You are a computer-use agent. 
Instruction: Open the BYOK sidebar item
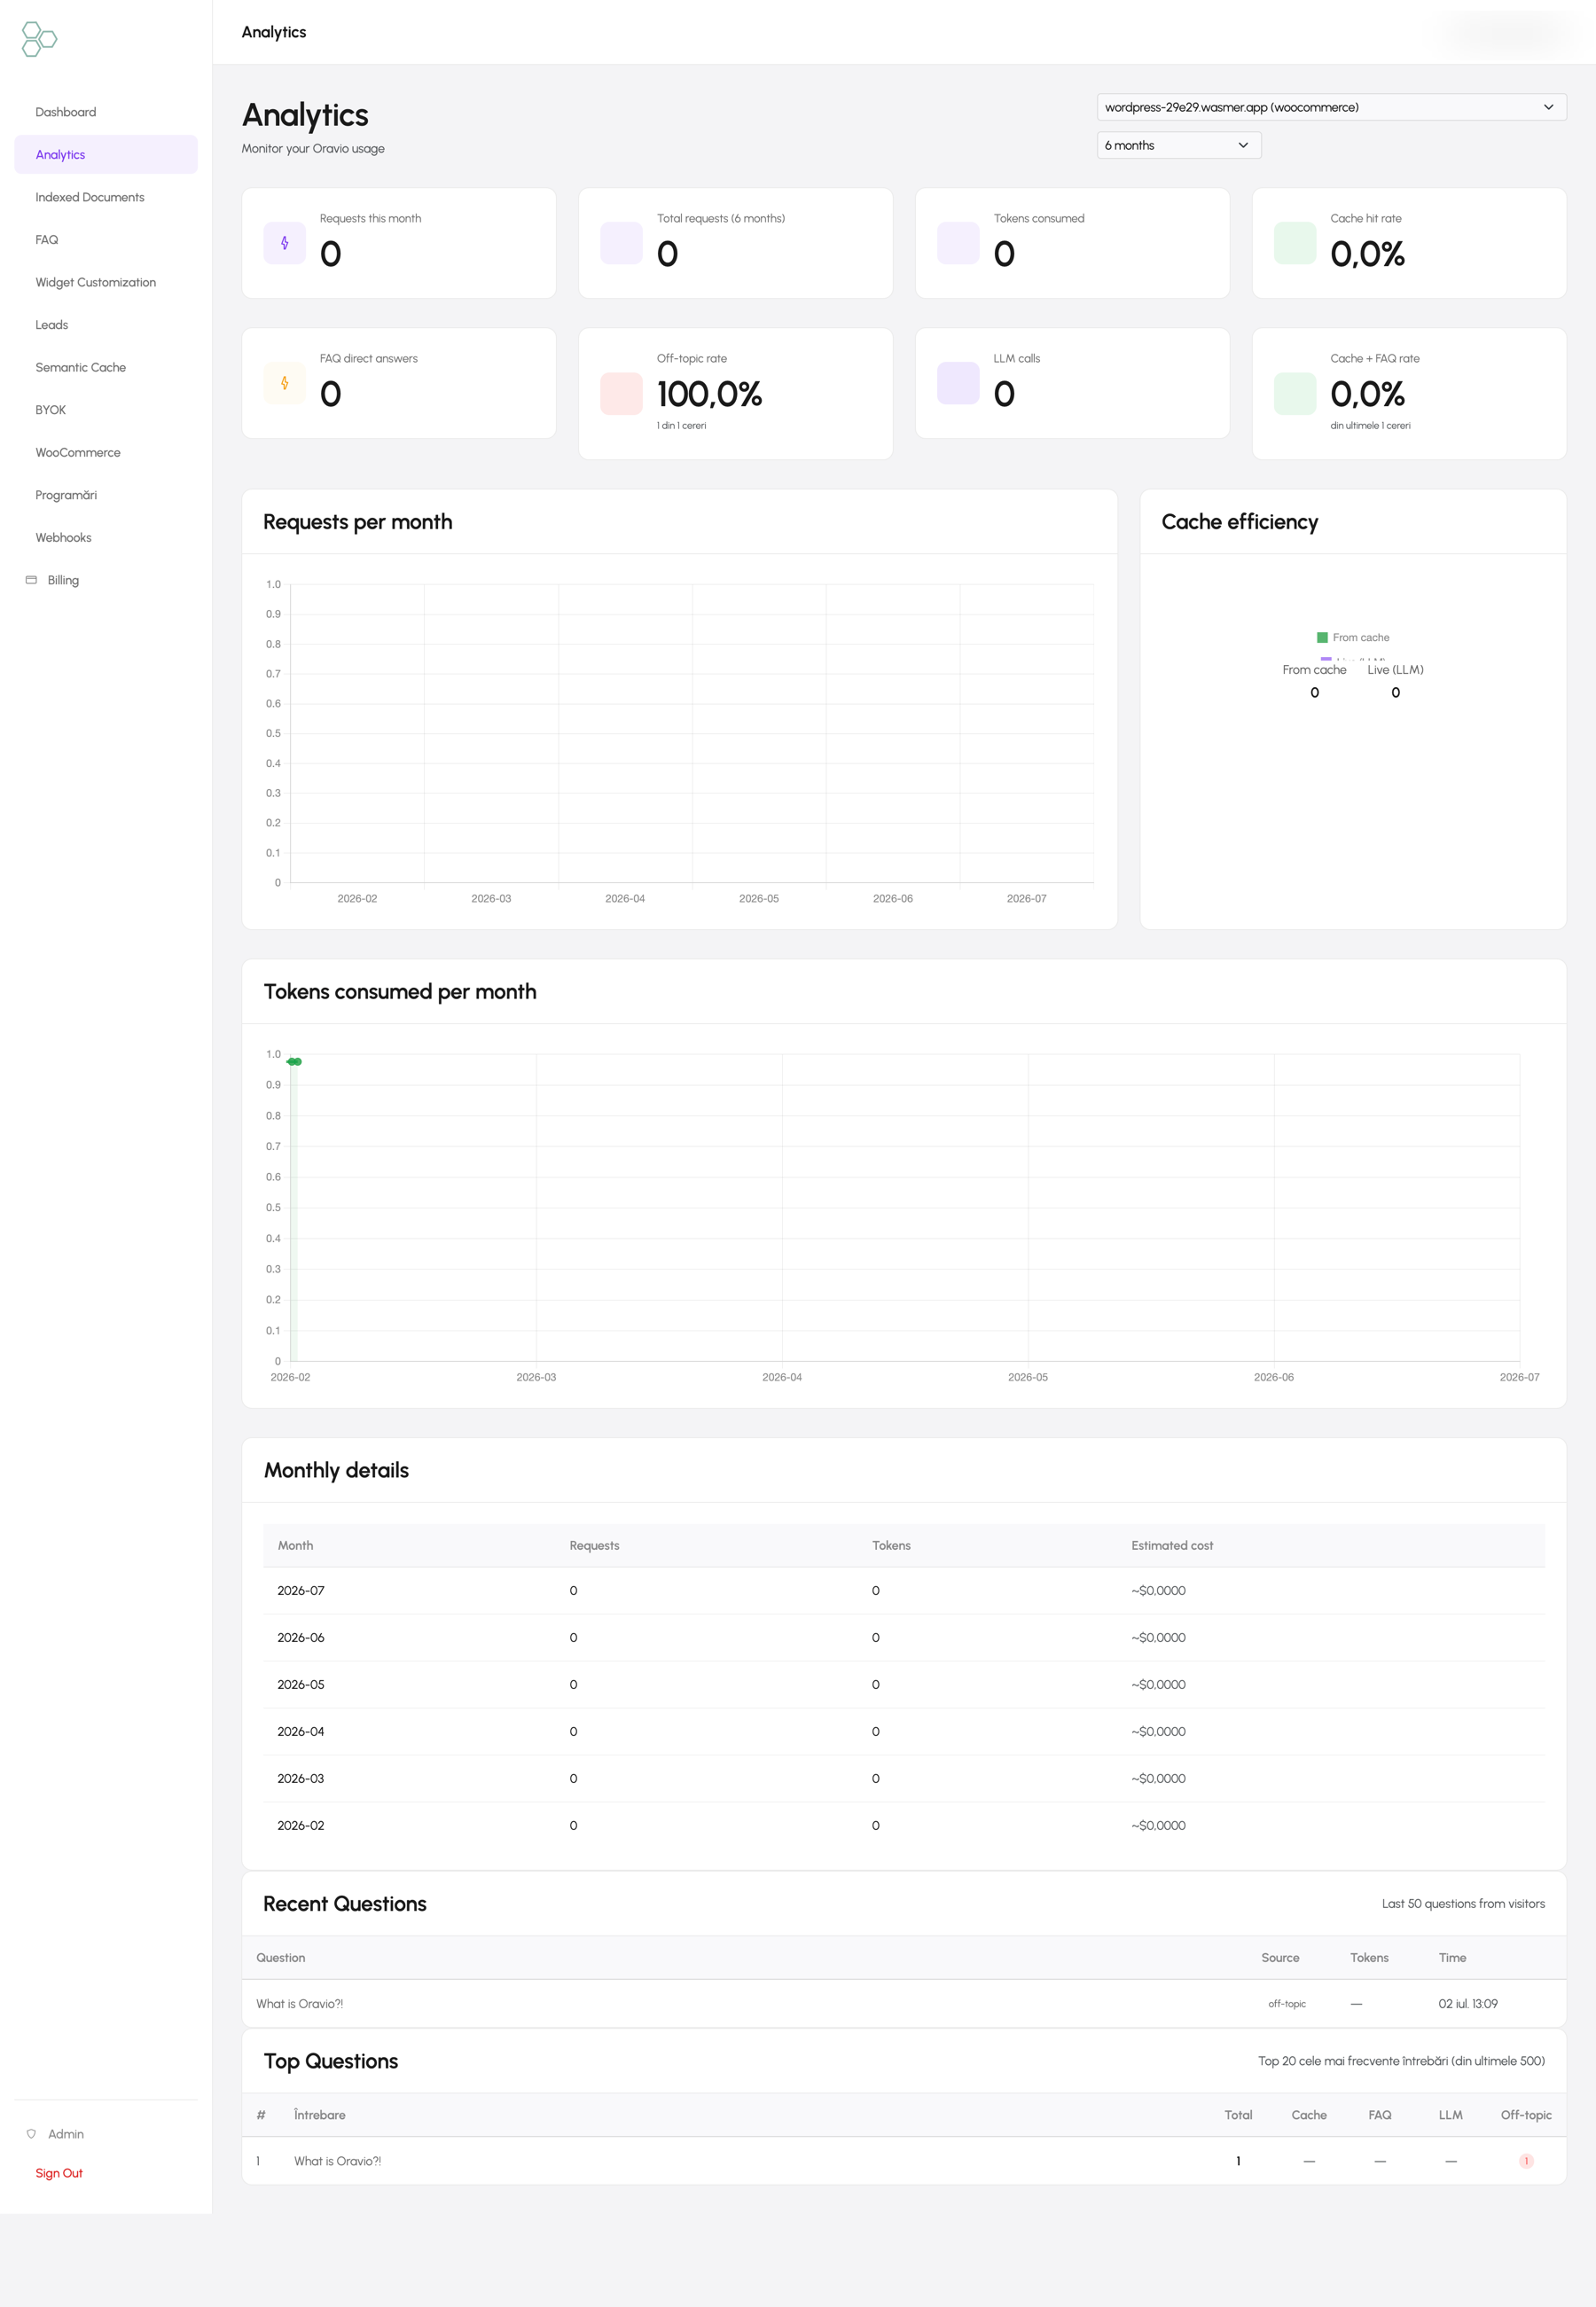pos(106,410)
